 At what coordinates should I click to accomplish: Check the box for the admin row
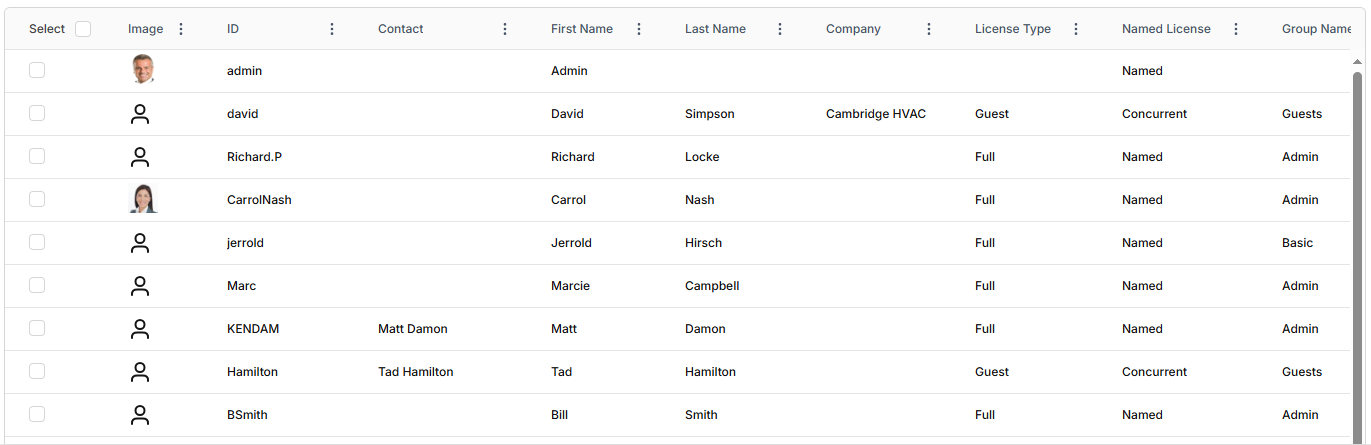pos(37,70)
